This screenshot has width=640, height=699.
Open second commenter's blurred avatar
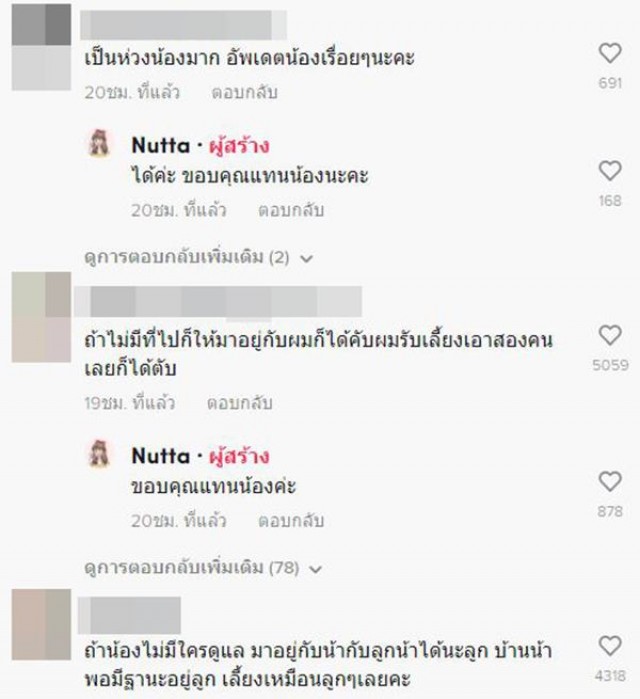41,317
